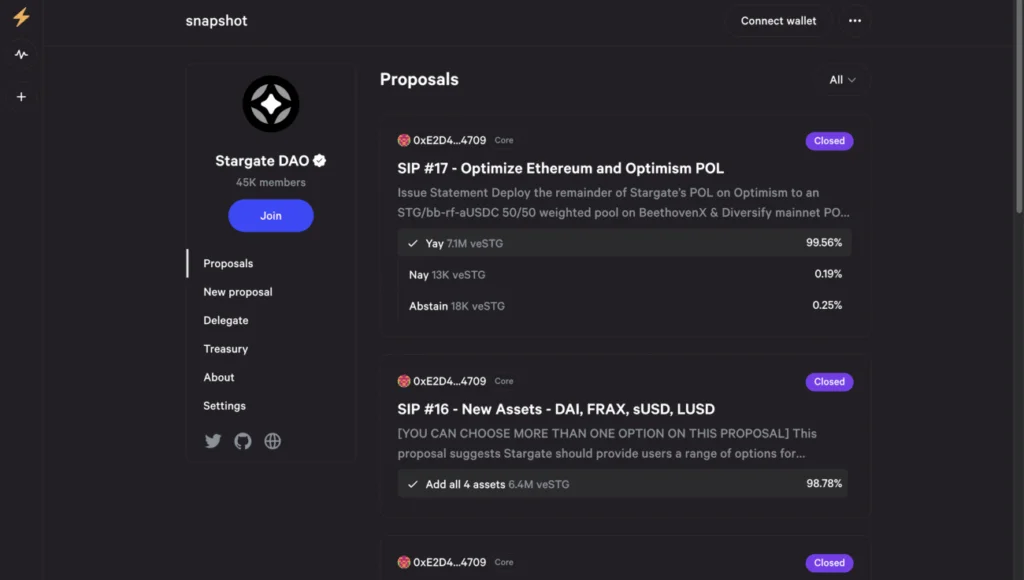Click the plus icon in left sidebar
1024x580 pixels.
(x=21, y=97)
